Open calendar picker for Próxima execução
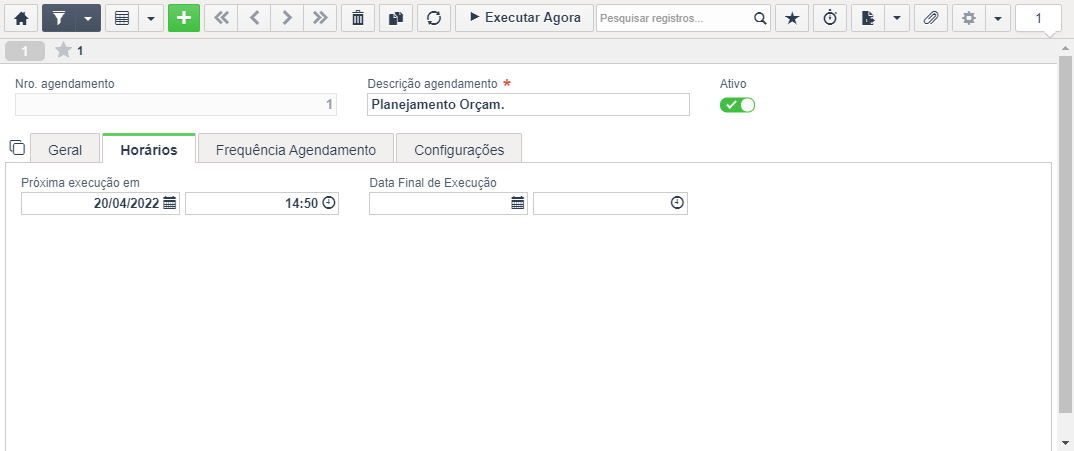Image resolution: width=1074 pixels, height=451 pixels. [170, 203]
